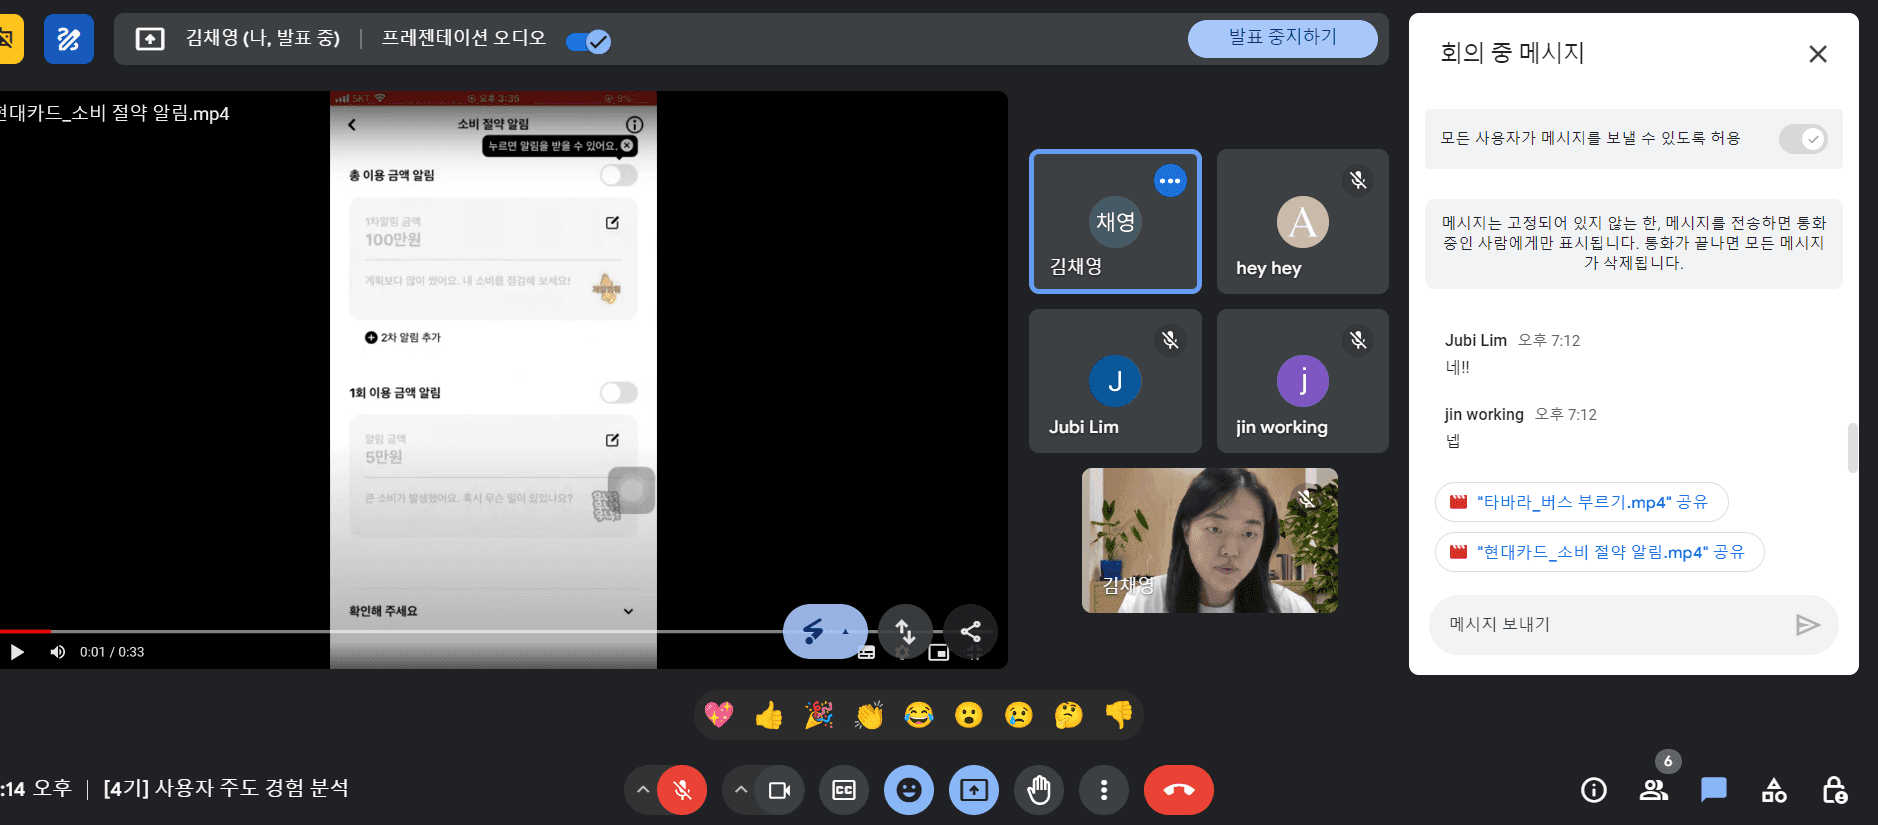Open picture-in-picture for the video
Screen dimensions: 1878x825
point(938,653)
